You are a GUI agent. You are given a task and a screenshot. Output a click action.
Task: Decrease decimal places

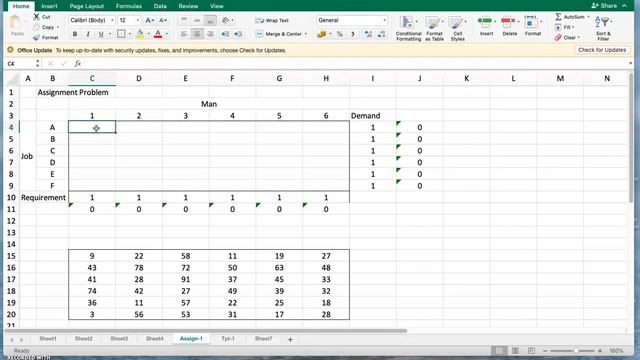click(x=382, y=34)
